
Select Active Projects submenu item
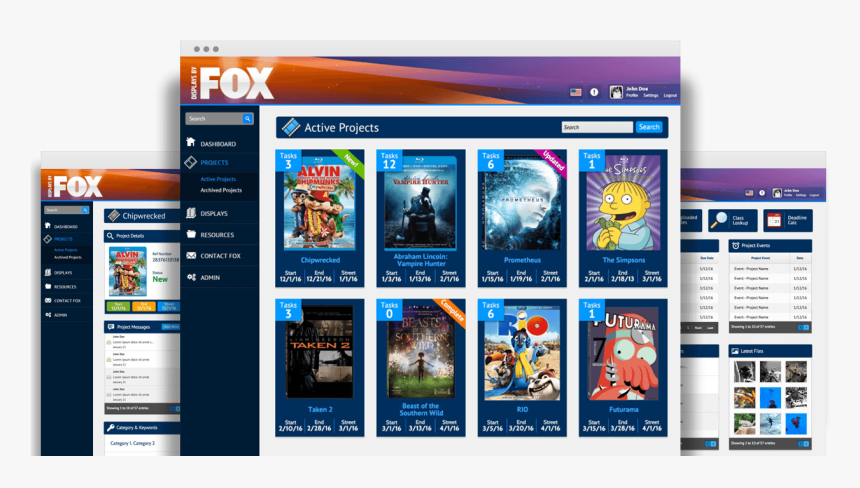tap(218, 179)
